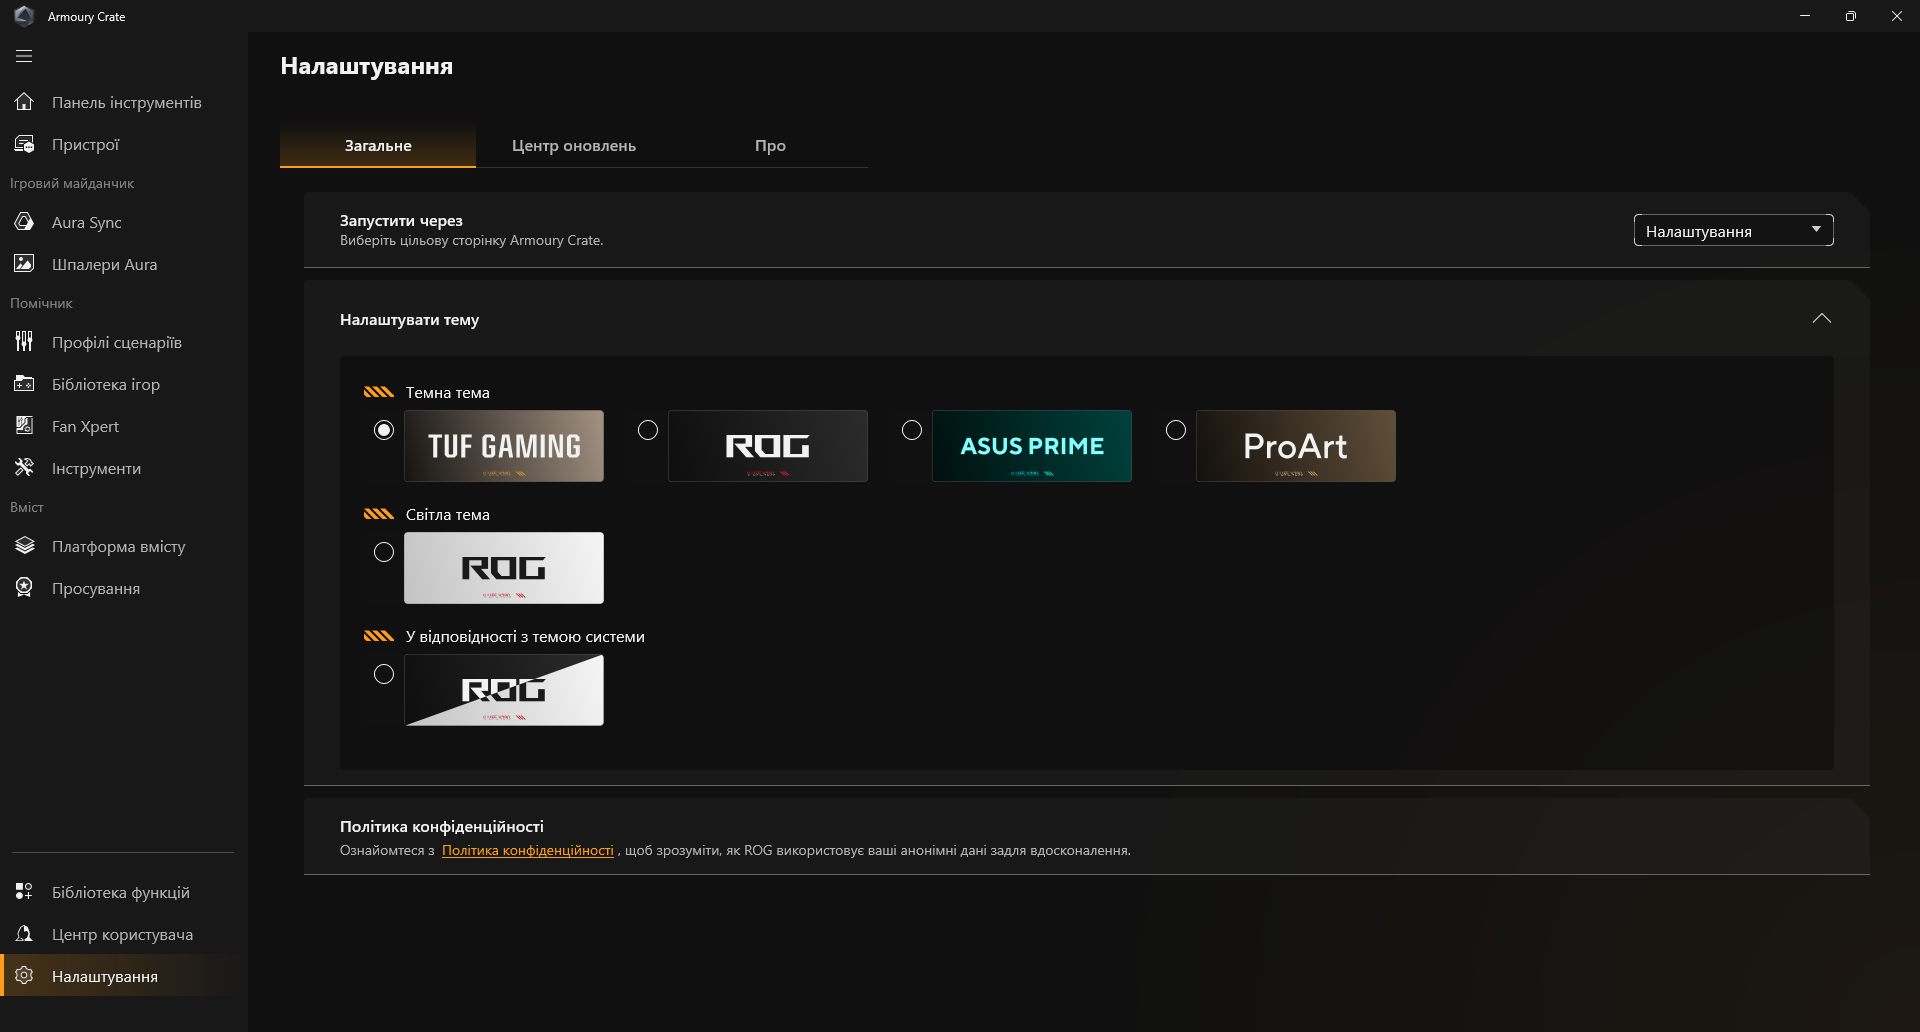Click the Профілі сценаріїв sliders icon

click(x=24, y=342)
